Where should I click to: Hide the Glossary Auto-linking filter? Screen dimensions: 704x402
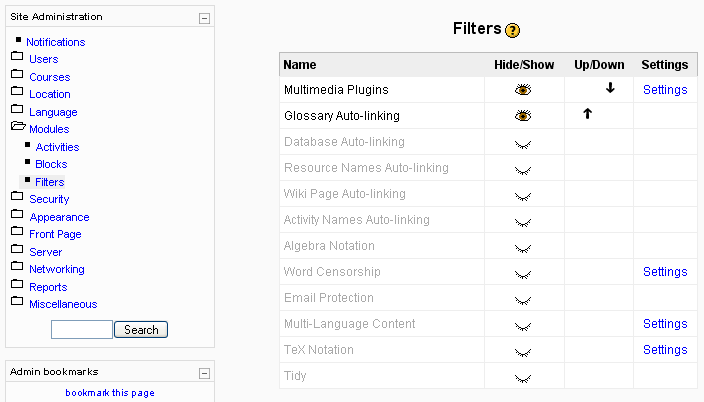coord(523,116)
